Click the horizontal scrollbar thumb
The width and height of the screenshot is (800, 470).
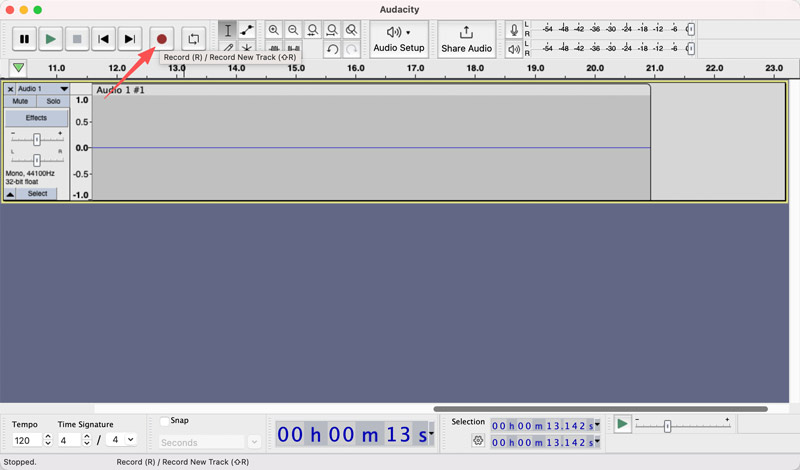[x=601, y=409]
